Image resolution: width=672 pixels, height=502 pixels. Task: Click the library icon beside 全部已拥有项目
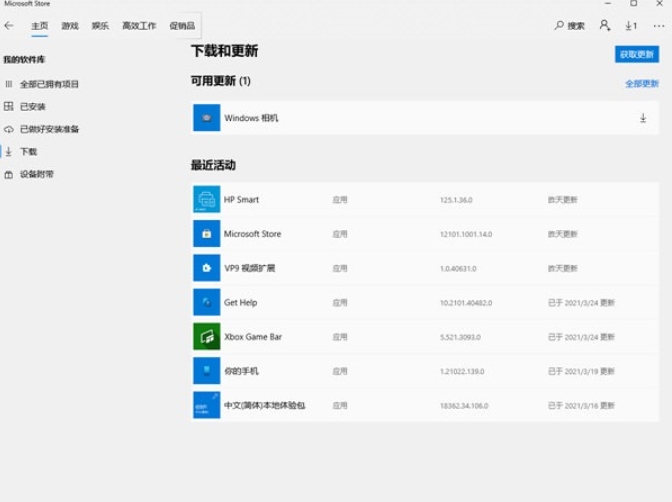[x=9, y=84]
